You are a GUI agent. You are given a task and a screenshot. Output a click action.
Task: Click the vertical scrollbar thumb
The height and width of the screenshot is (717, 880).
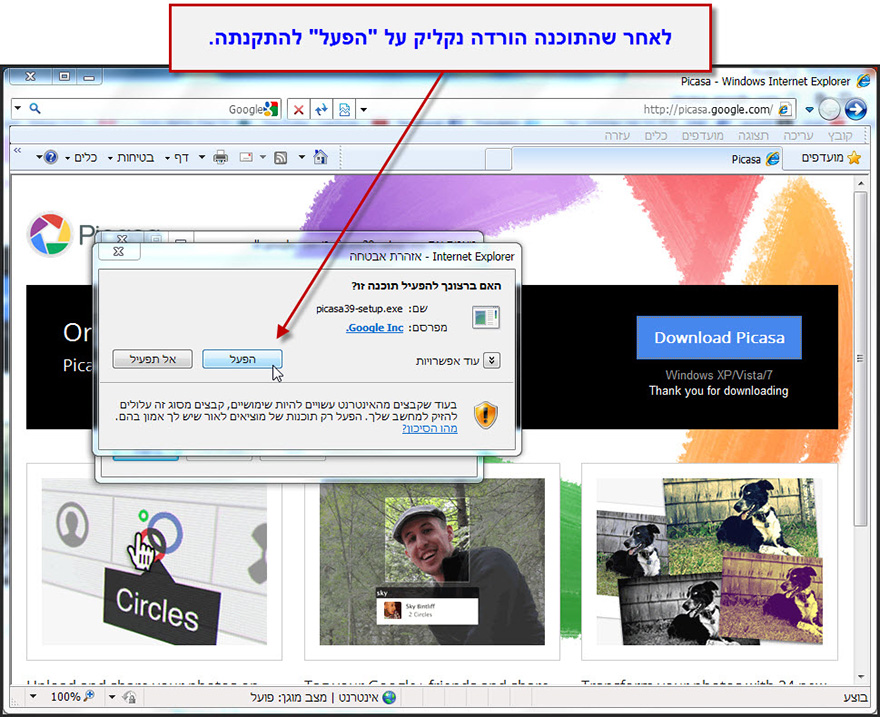click(x=860, y=358)
